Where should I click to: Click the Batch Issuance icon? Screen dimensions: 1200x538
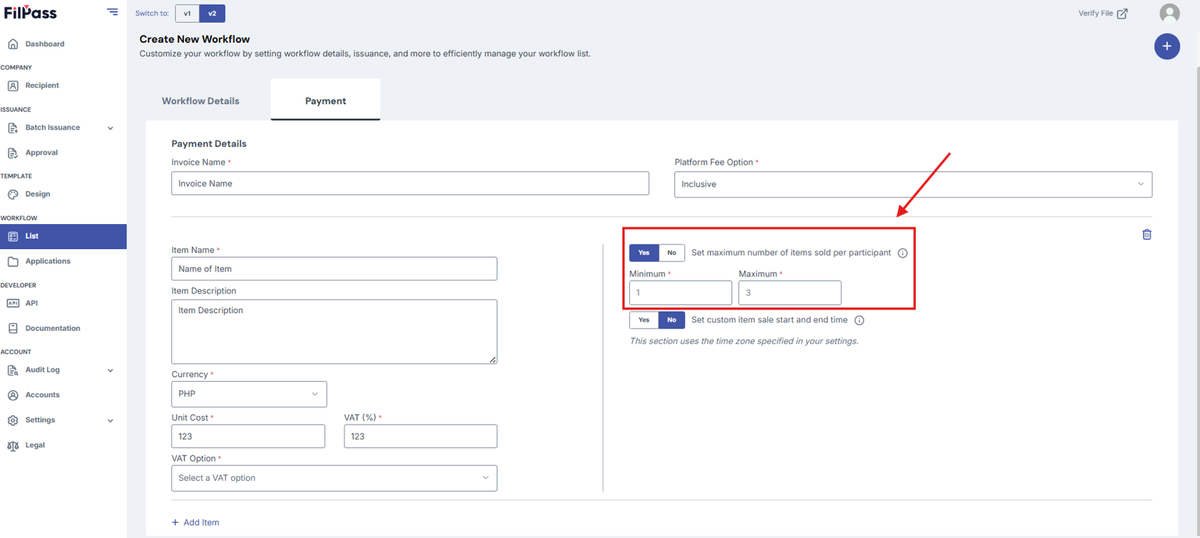click(13, 128)
